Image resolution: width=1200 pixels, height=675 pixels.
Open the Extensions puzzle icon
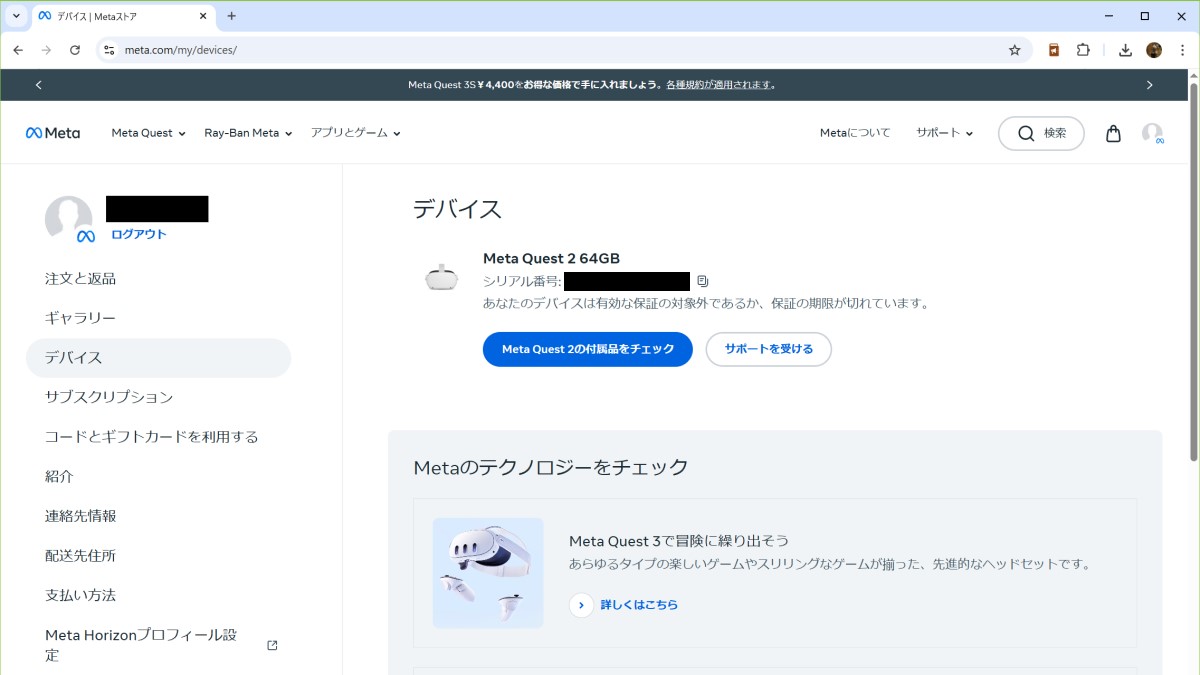pyautogui.click(x=1083, y=49)
